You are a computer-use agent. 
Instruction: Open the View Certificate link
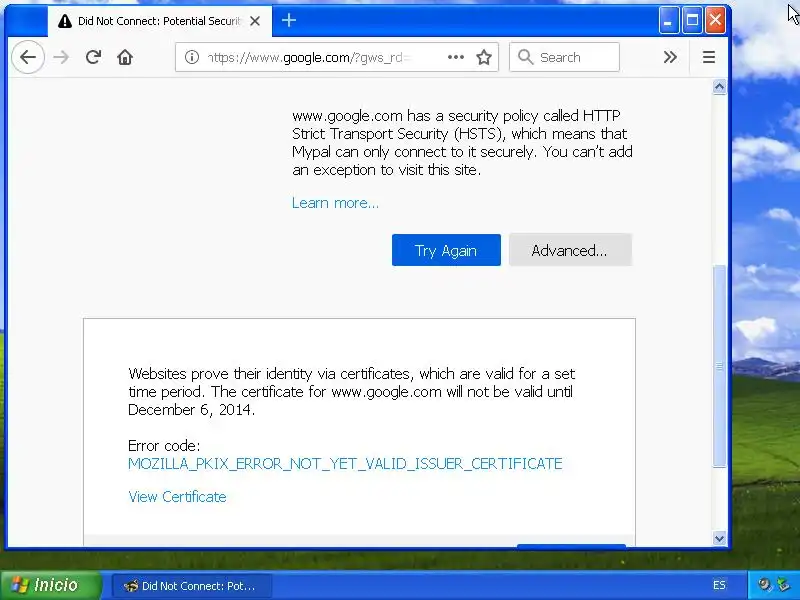(x=177, y=497)
